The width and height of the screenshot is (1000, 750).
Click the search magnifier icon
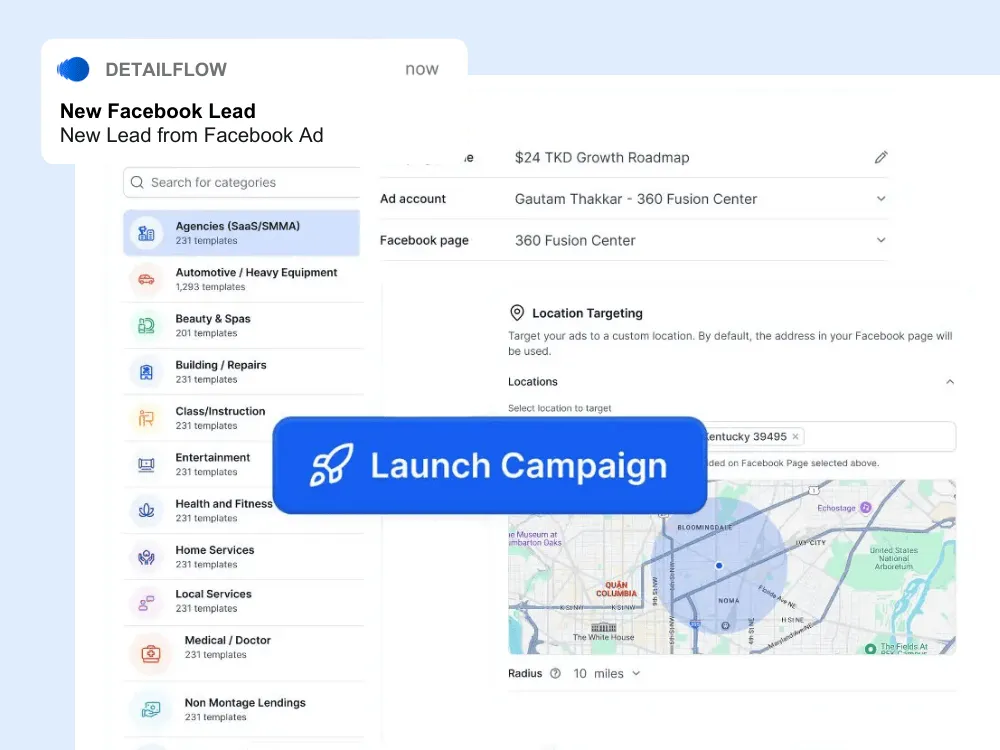click(137, 182)
